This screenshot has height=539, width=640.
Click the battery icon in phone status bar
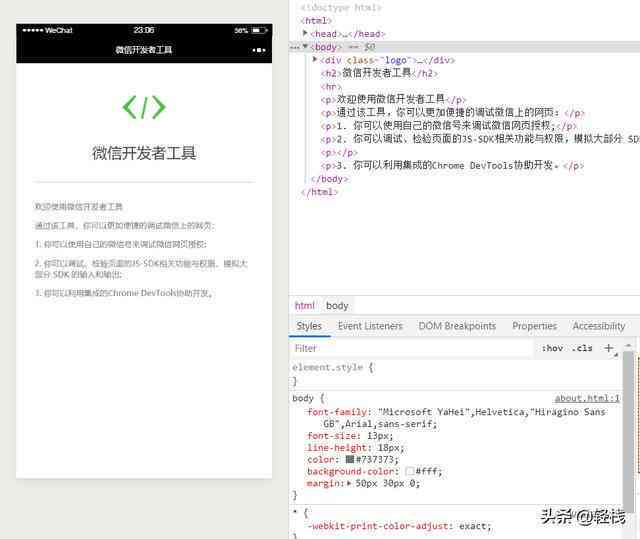pyautogui.click(x=259, y=30)
